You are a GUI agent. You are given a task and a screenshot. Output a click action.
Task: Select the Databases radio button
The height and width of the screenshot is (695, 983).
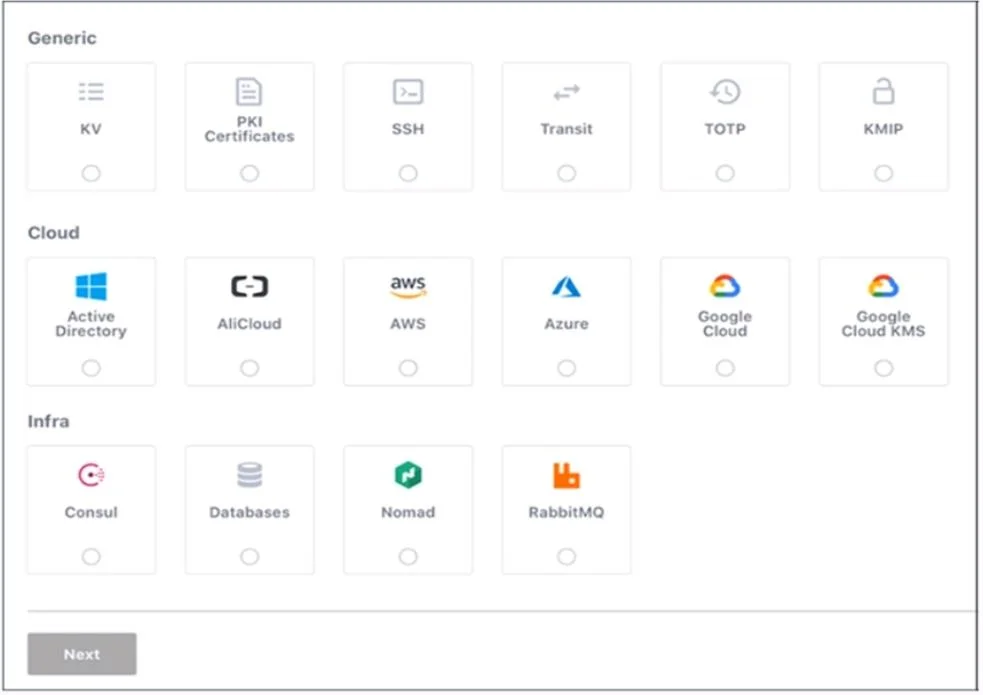click(250, 557)
